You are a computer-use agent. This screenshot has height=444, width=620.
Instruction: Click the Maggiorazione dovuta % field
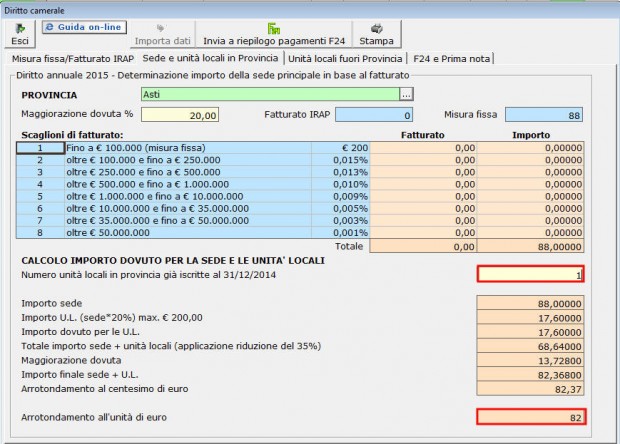(x=180, y=115)
